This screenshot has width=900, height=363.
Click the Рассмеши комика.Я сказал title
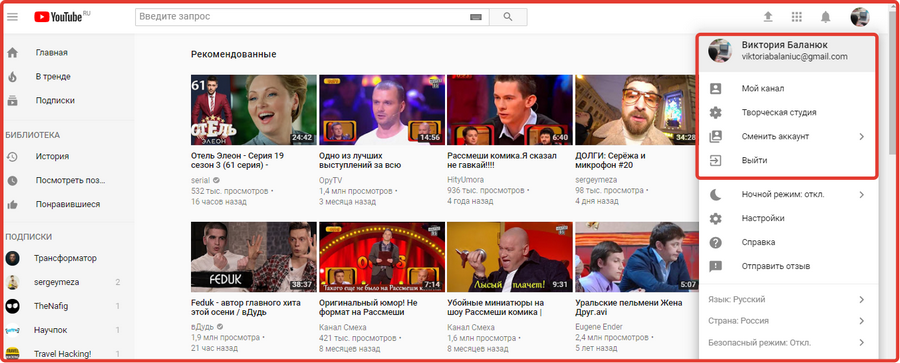coord(502,160)
